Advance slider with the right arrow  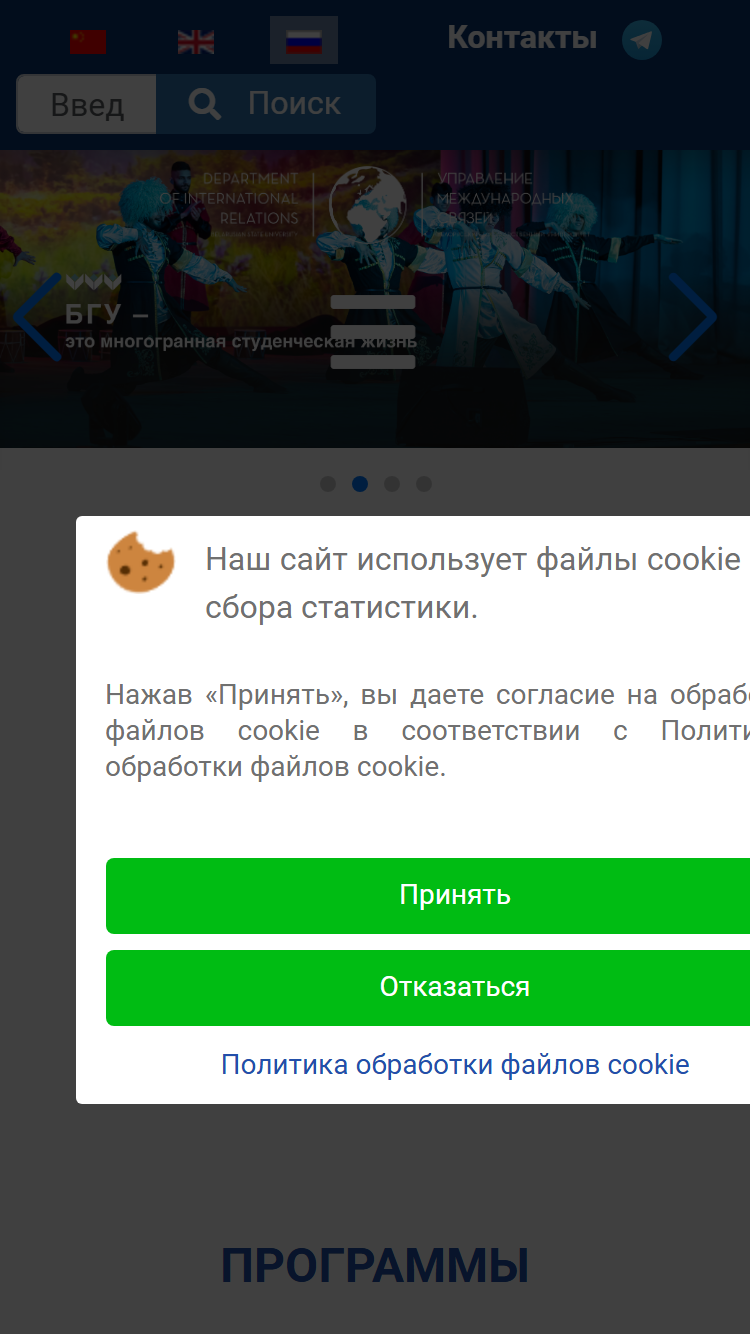tap(692, 317)
